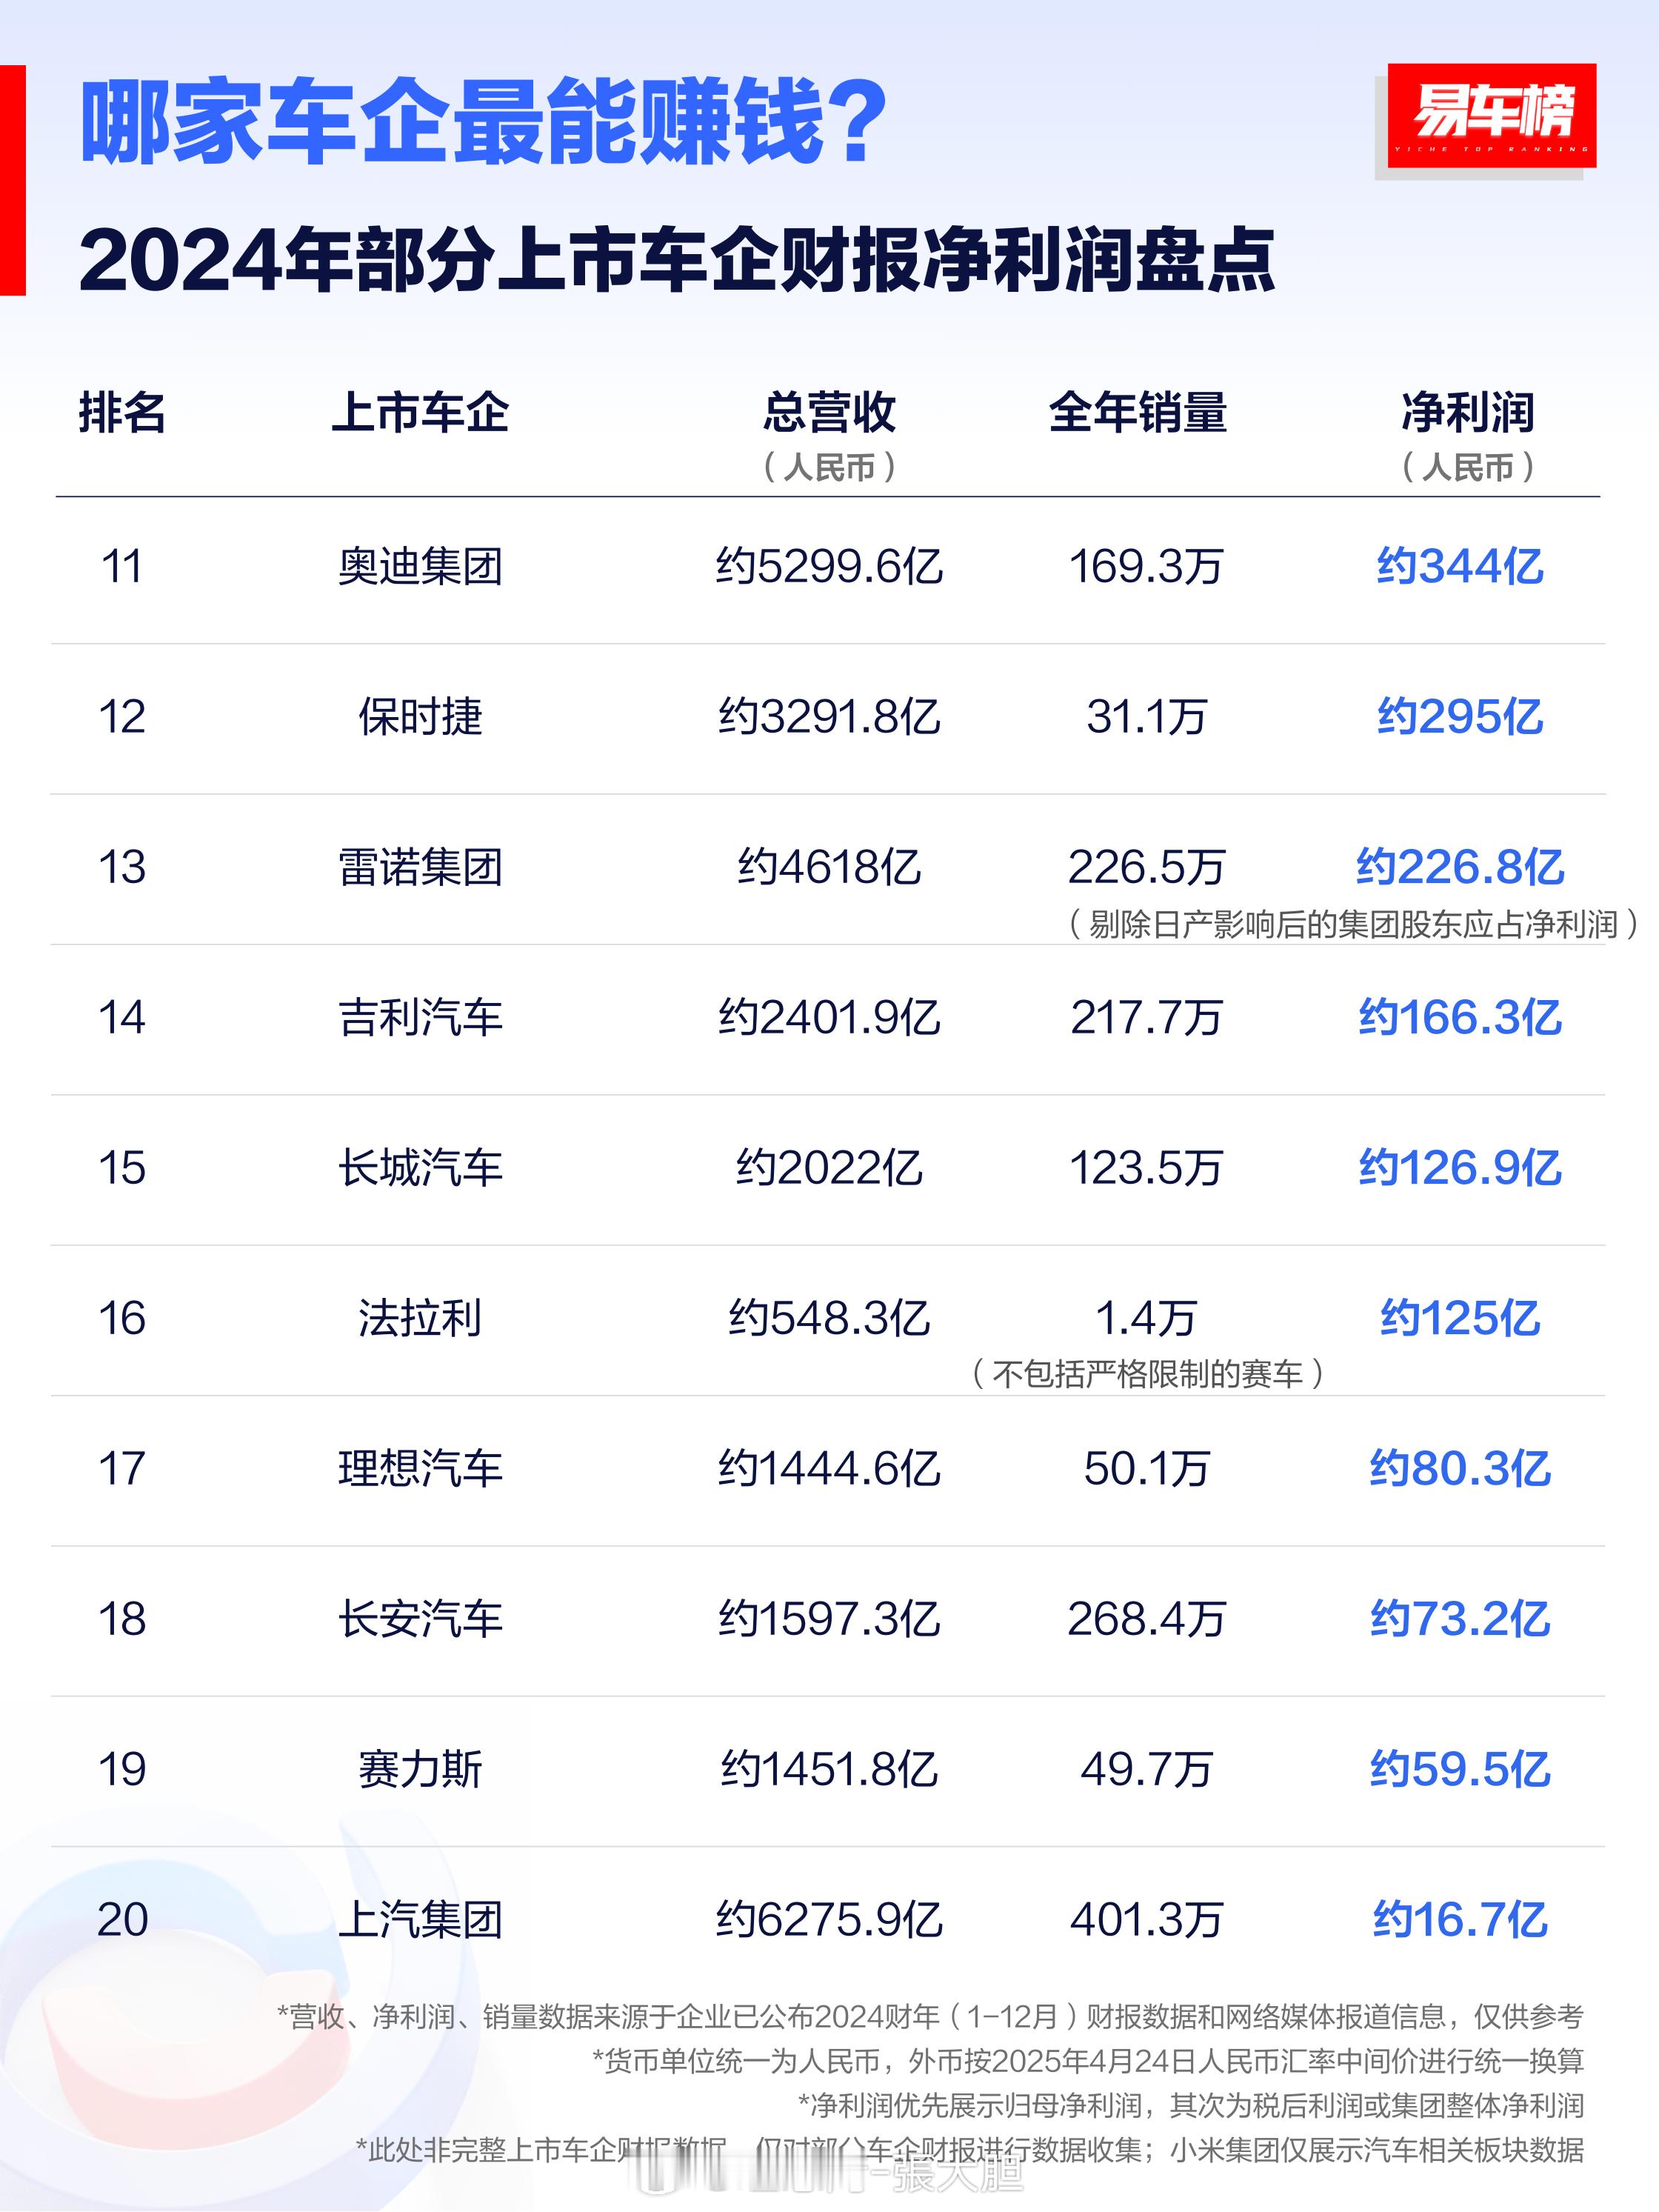Select the 法拉利 row name

coord(420,1318)
